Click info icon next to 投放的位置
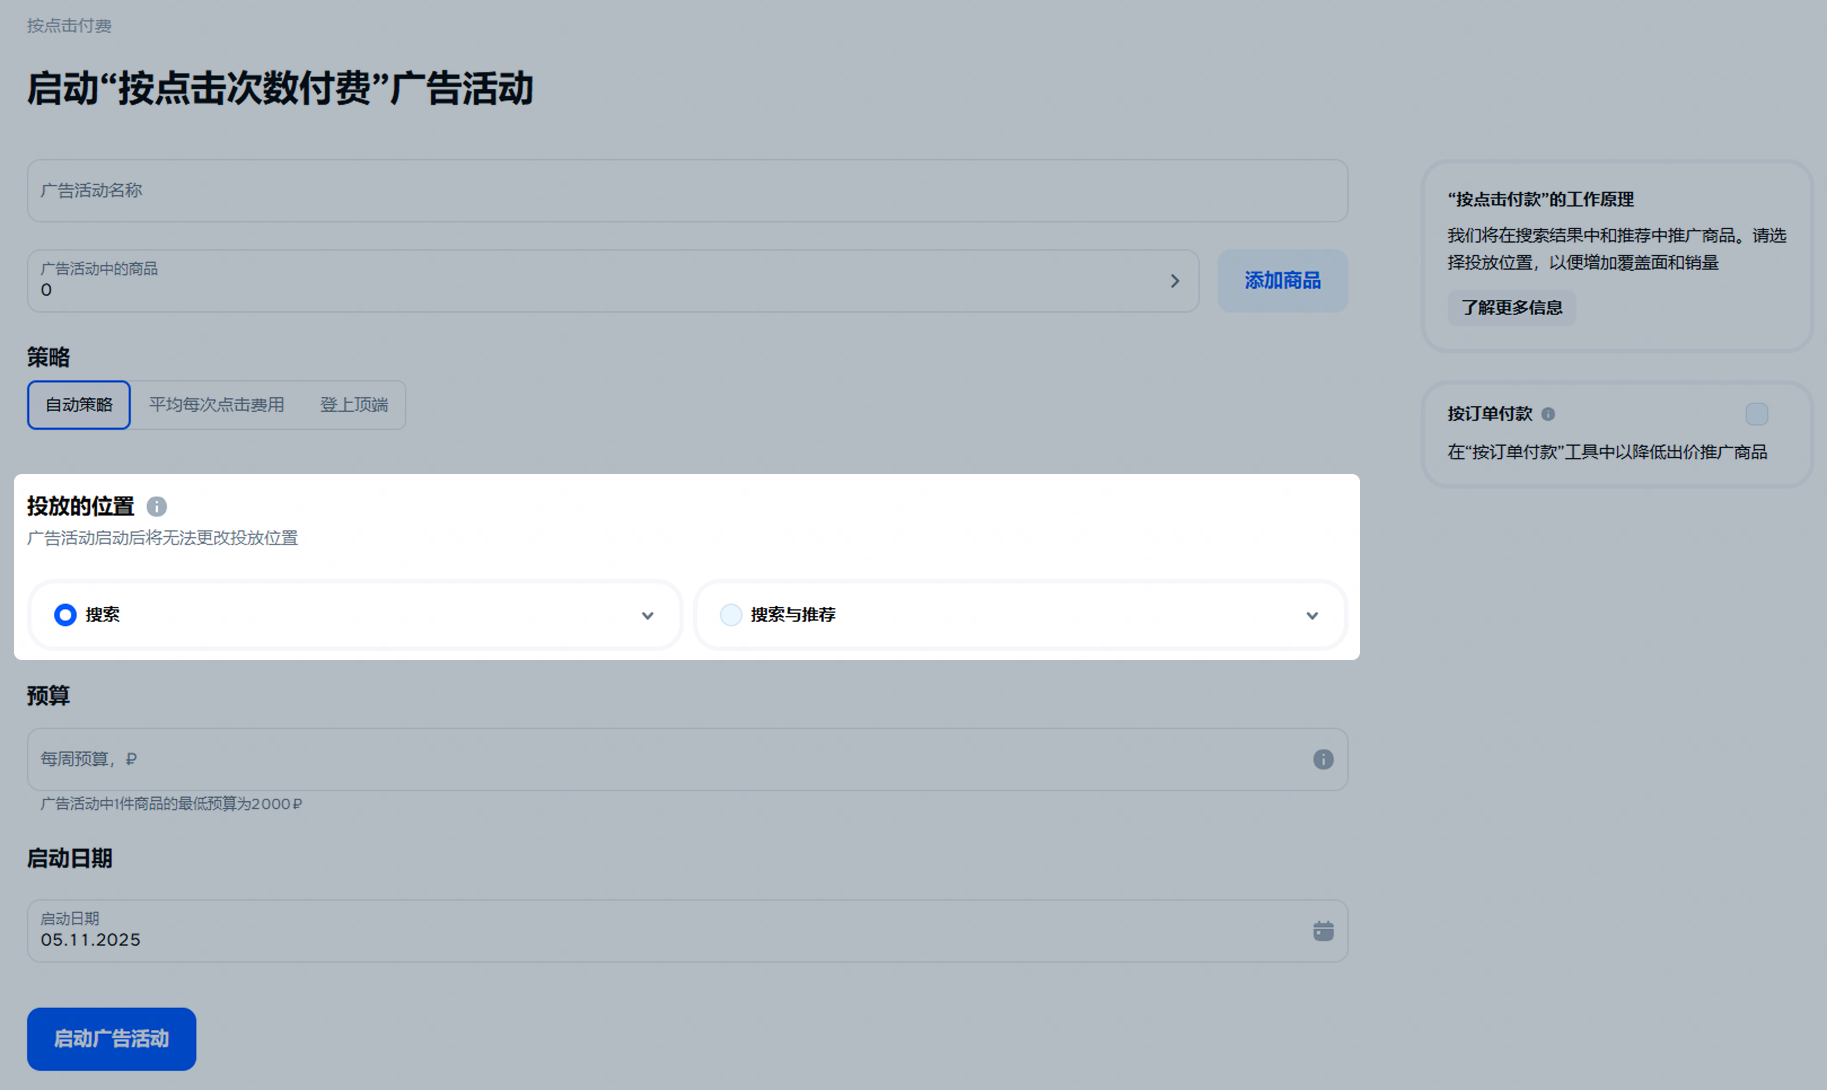Screen dimensions: 1827x1090 (x=157, y=507)
